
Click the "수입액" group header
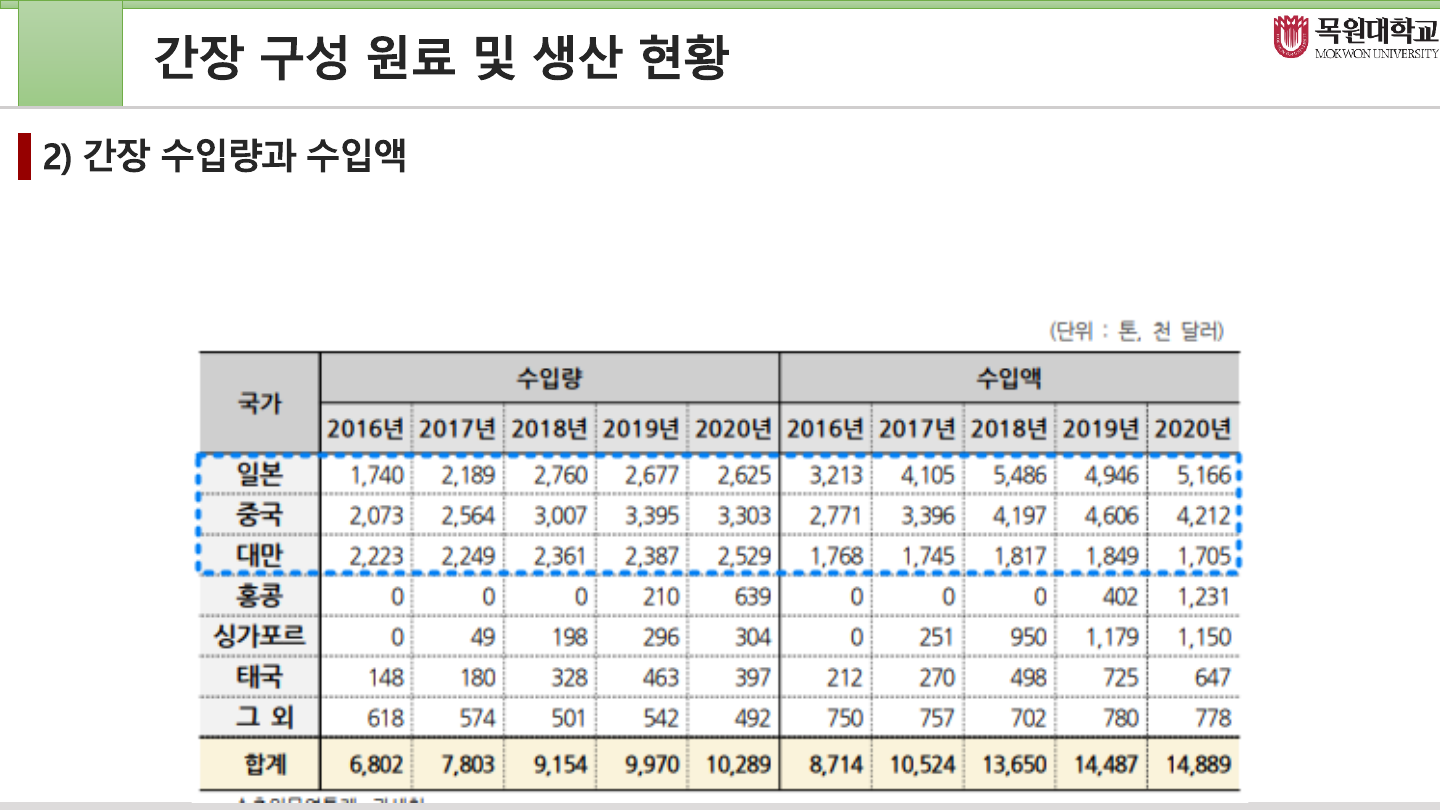(1009, 378)
